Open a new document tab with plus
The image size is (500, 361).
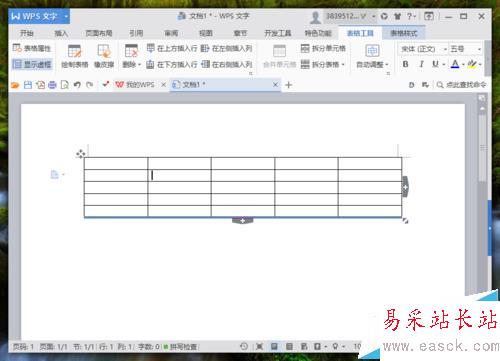pos(289,85)
